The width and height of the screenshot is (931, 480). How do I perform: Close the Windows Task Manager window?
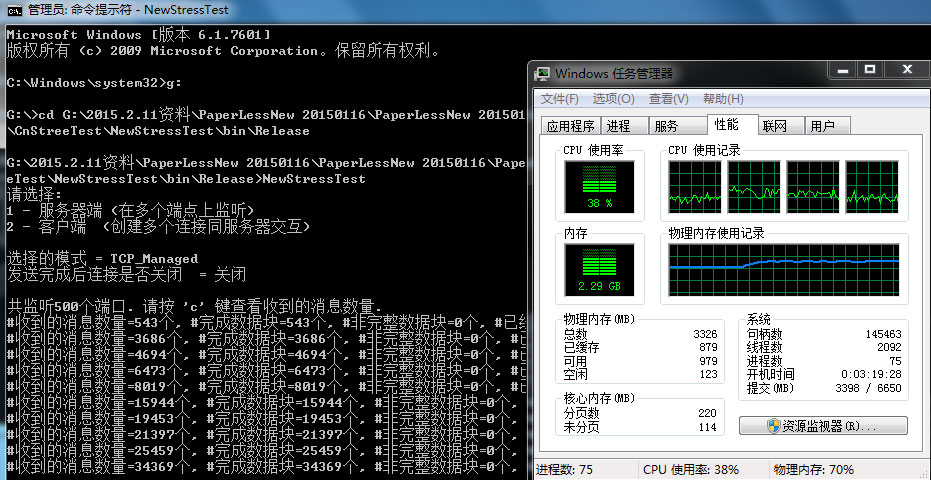click(907, 70)
